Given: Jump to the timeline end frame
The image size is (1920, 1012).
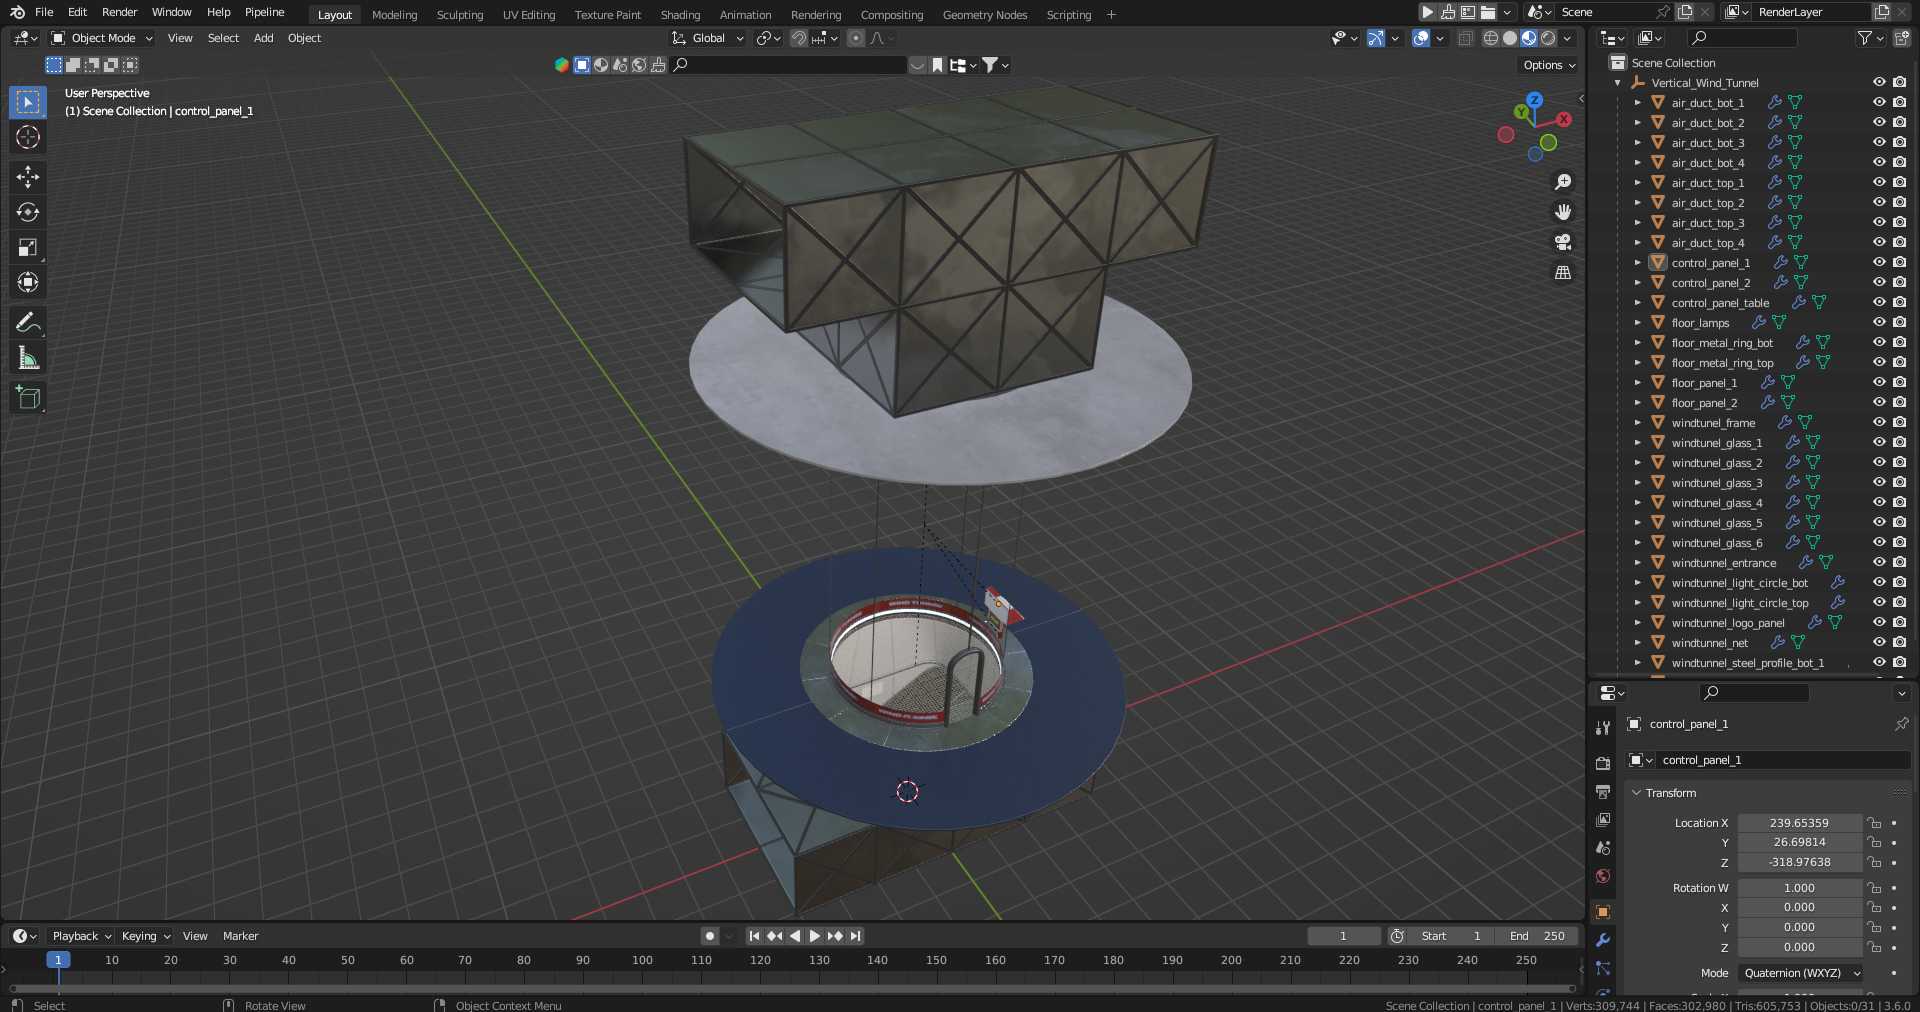Looking at the screenshot, I should click(x=855, y=936).
